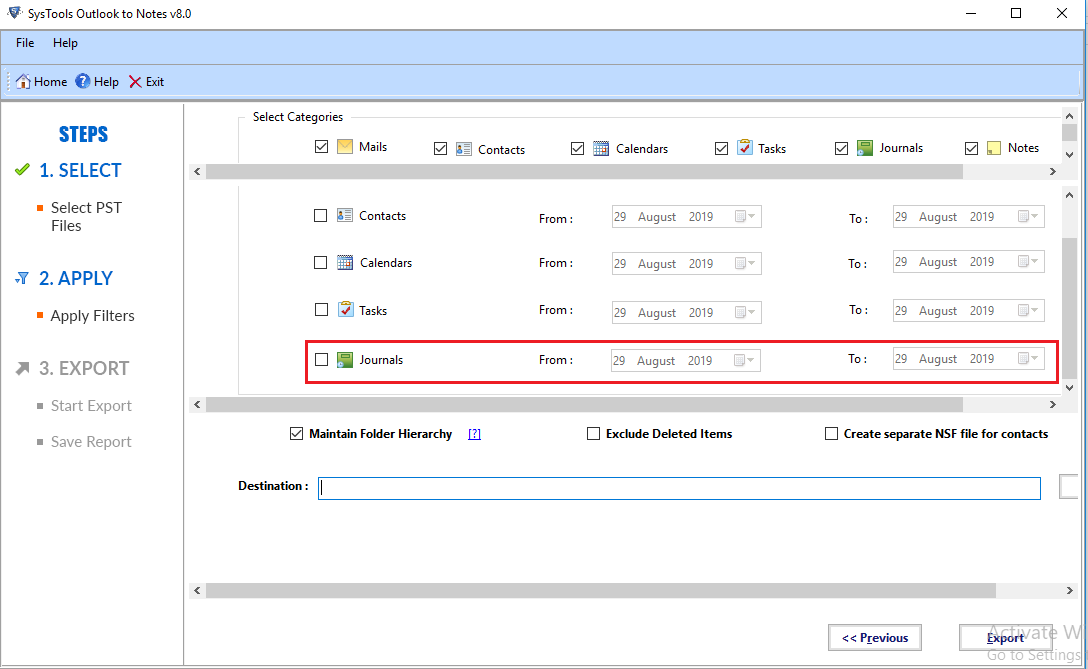1088x669 pixels.
Task: Click the 2. APPLY step heading
Action: (76, 278)
